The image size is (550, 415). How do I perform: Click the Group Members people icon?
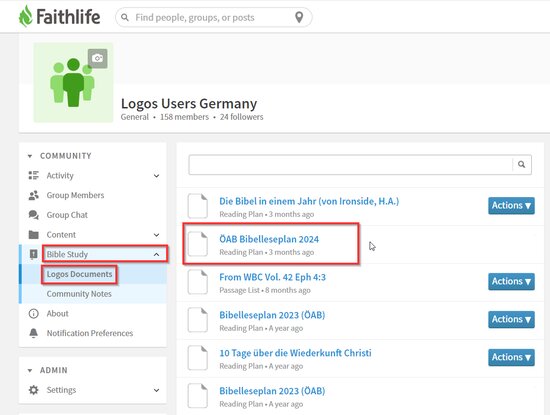33,195
